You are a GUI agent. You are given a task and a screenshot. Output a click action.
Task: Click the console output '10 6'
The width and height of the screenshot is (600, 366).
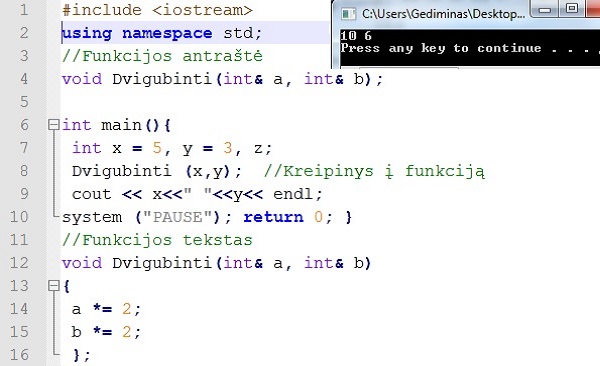pos(356,36)
